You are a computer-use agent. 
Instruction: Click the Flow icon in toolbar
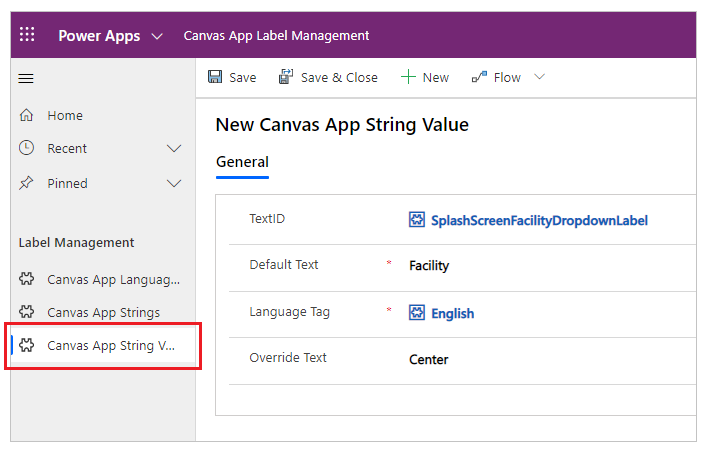pos(479,77)
